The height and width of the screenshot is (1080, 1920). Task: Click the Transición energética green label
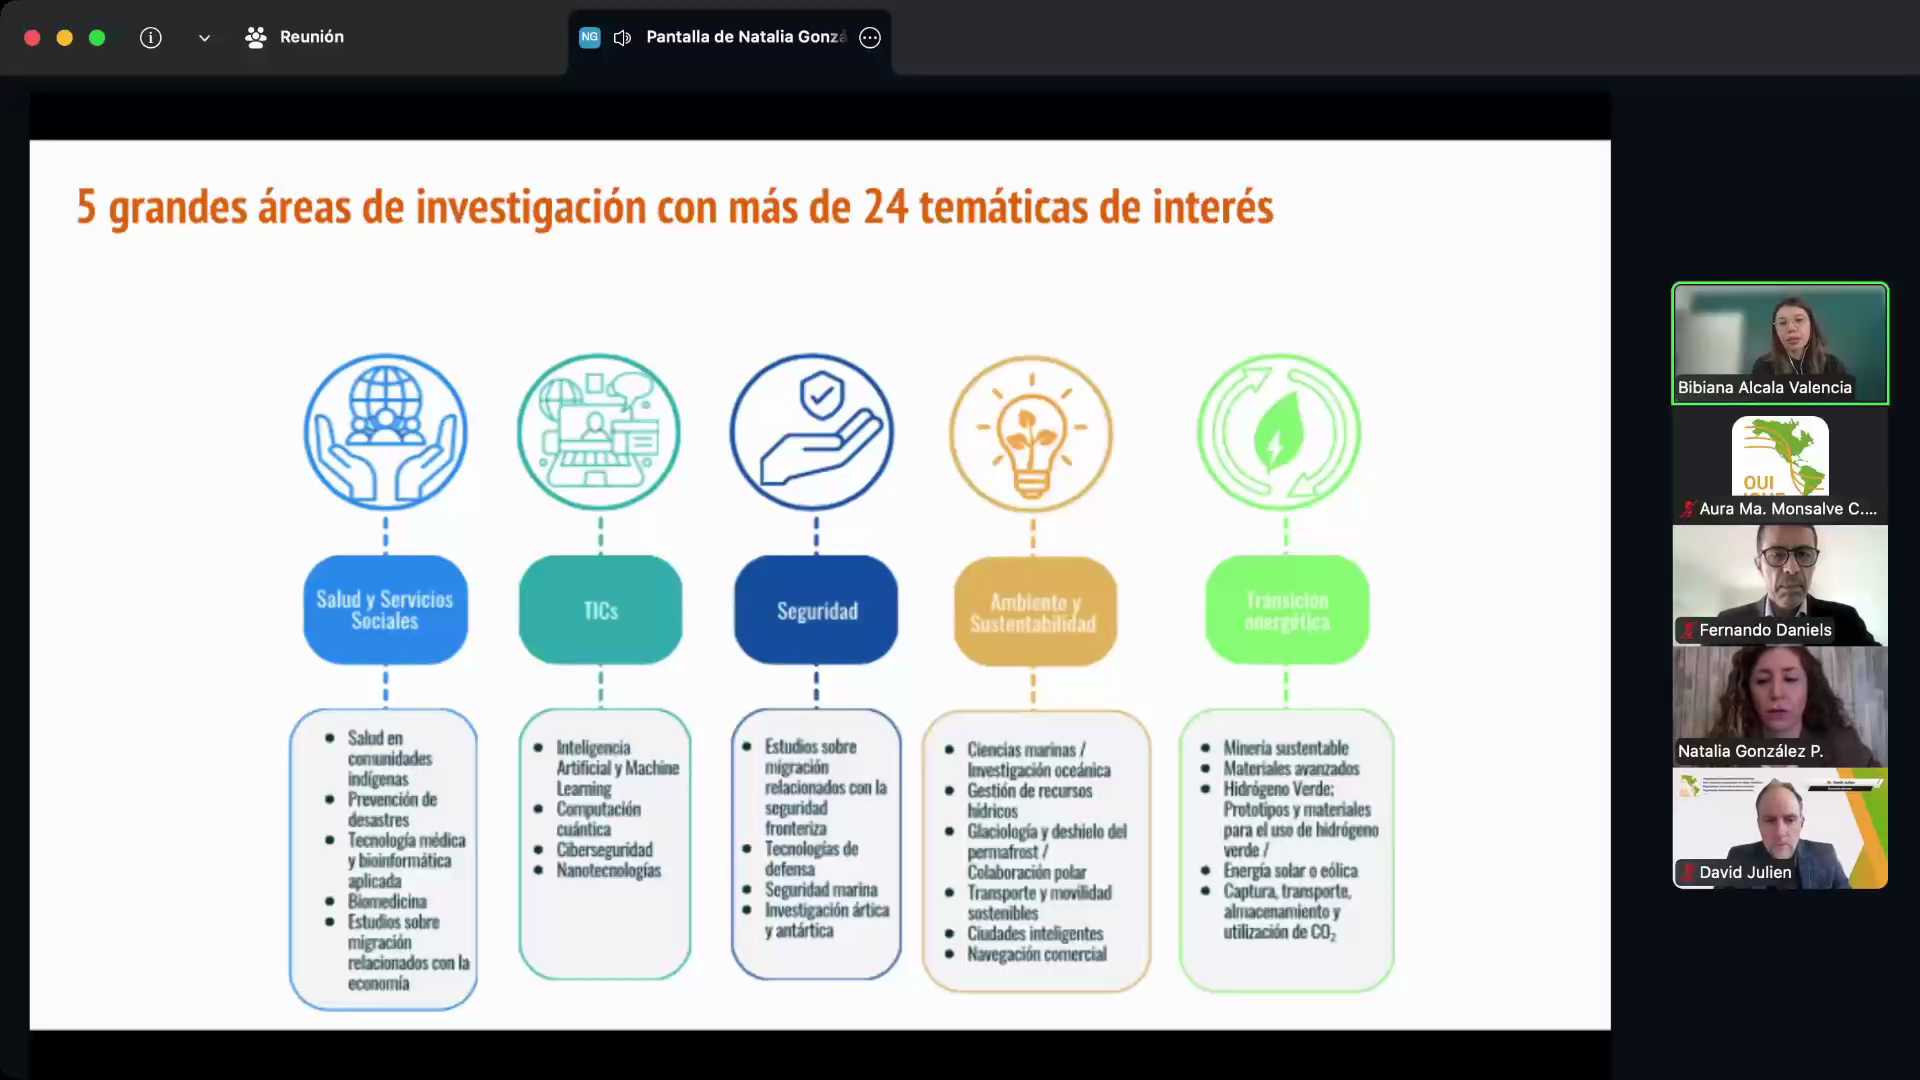point(1287,610)
